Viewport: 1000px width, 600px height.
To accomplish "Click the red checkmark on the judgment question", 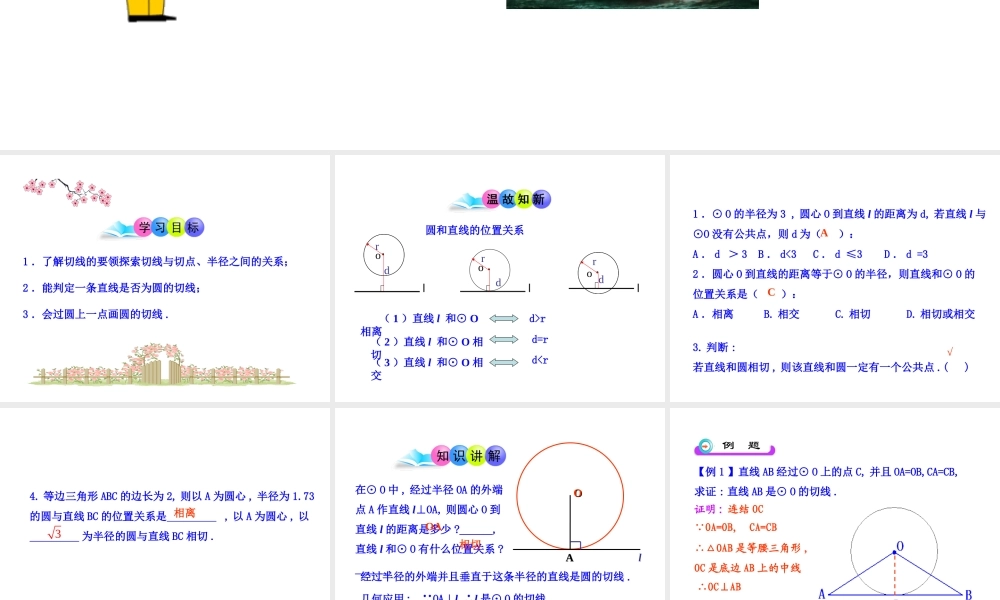I will tap(950, 351).
